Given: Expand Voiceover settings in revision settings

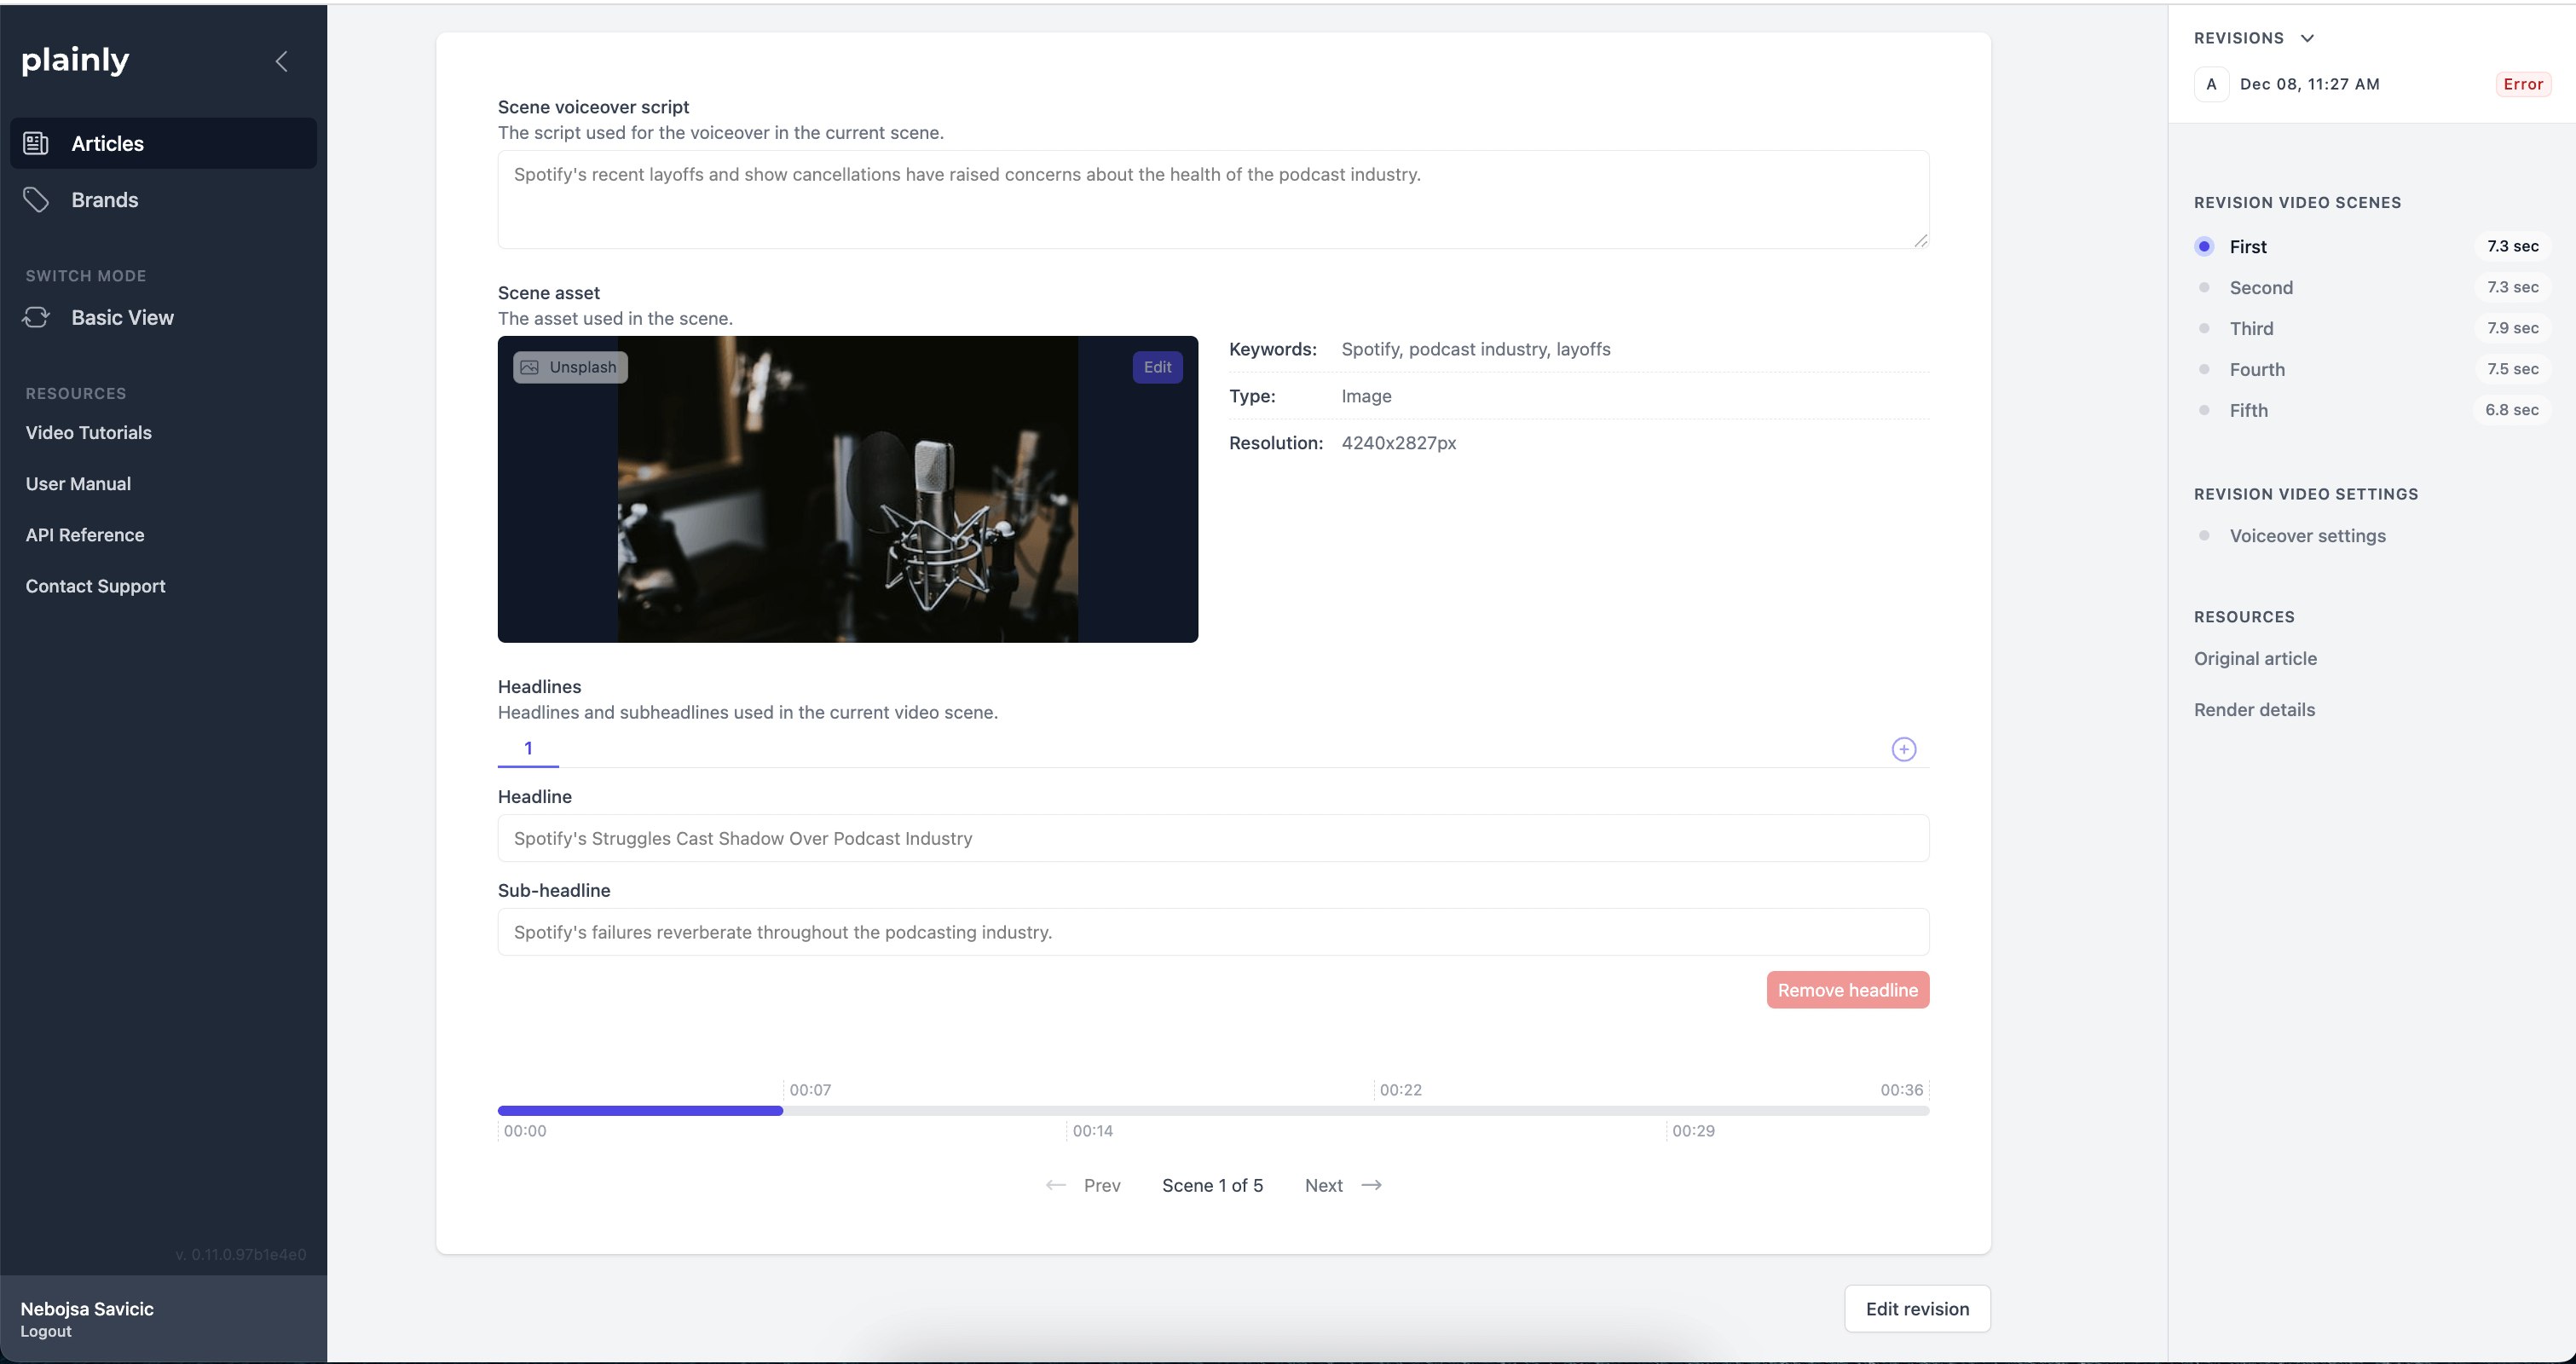Looking at the screenshot, I should click(x=2307, y=535).
